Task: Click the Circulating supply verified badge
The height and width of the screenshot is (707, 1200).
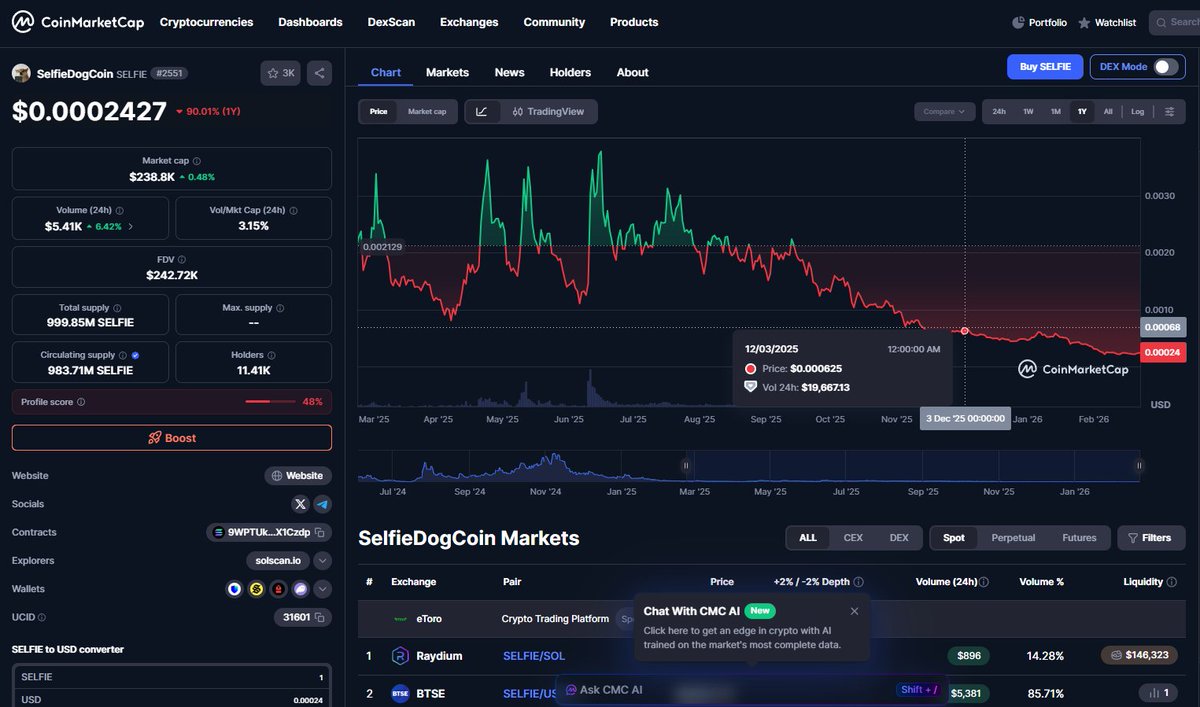Action: (x=135, y=355)
